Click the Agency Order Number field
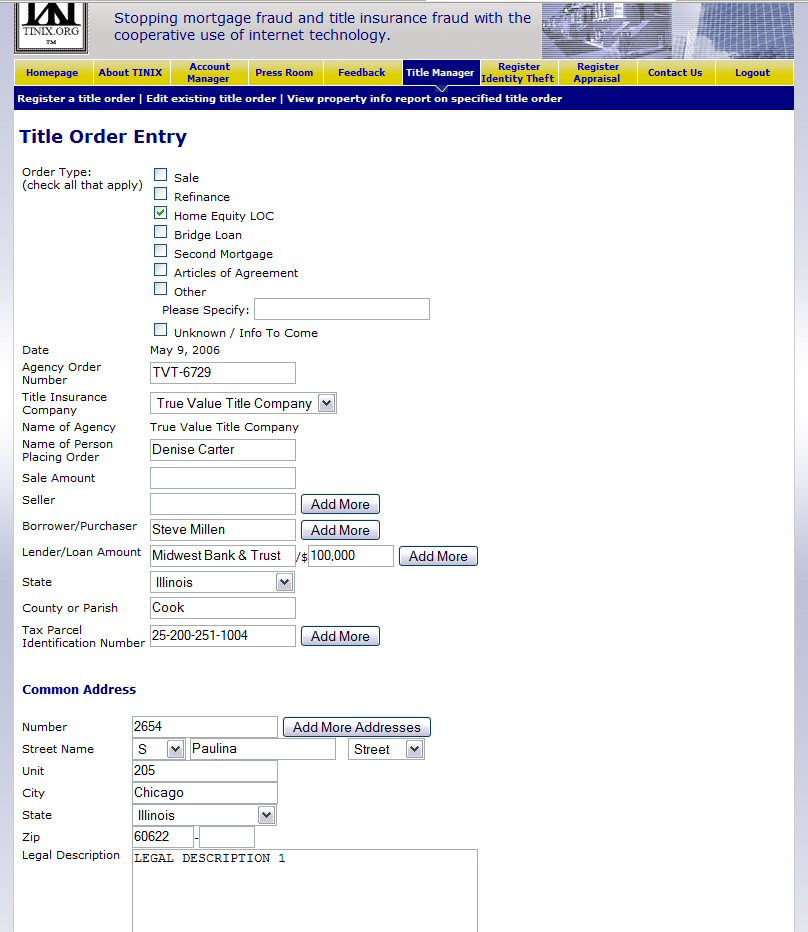 coord(223,373)
